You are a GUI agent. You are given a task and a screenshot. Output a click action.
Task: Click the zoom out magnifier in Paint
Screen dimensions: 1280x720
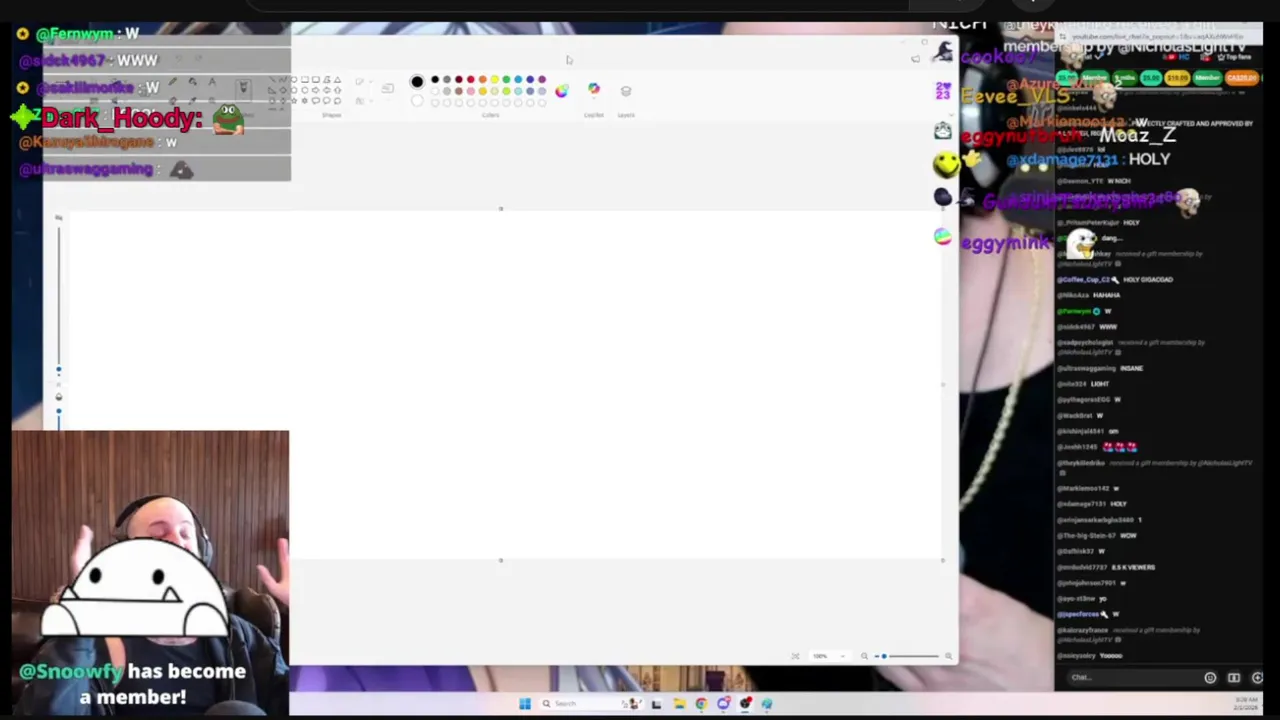(864, 656)
